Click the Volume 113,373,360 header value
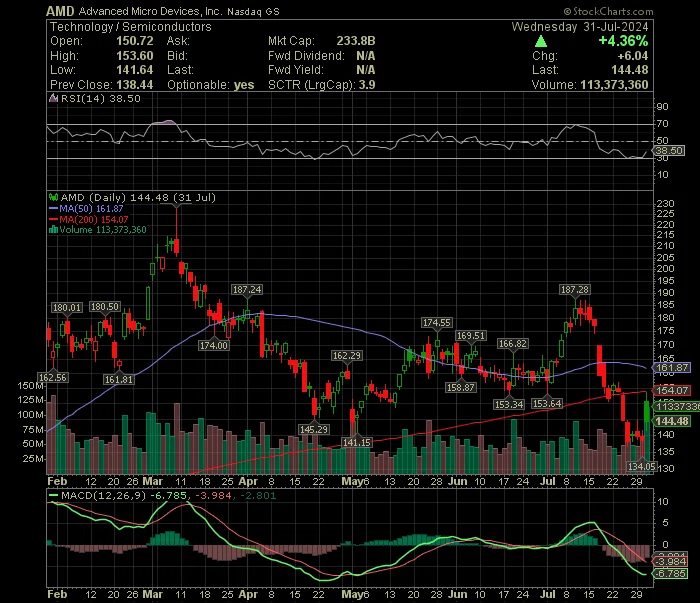The width and height of the screenshot is (700, 603). [614, 85]
